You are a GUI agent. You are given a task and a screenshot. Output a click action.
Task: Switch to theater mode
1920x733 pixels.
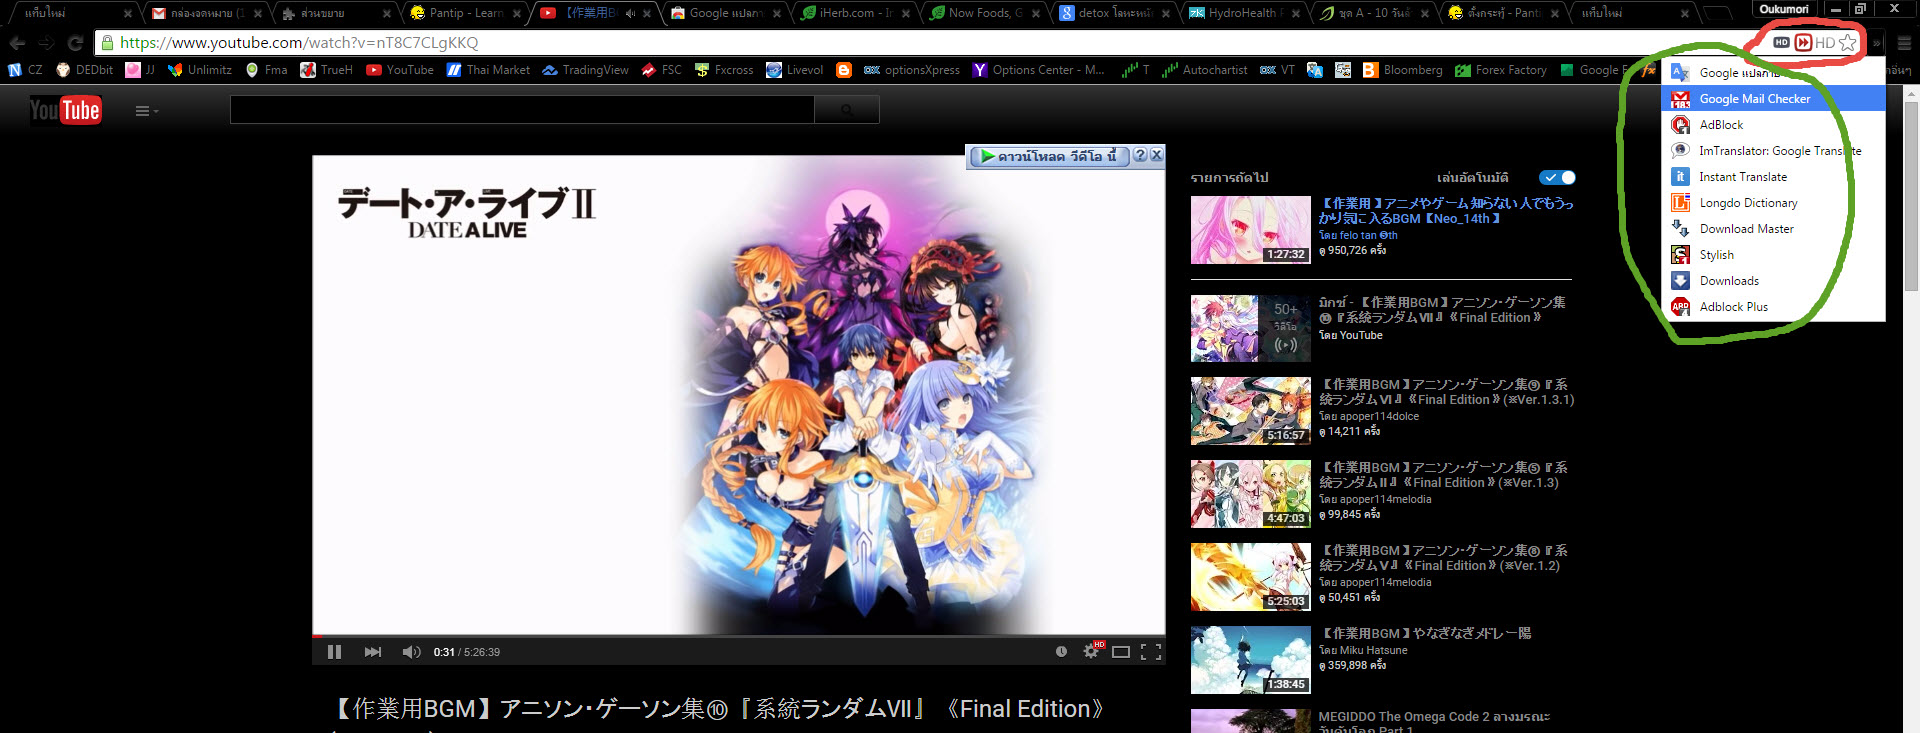[1121, 652]
